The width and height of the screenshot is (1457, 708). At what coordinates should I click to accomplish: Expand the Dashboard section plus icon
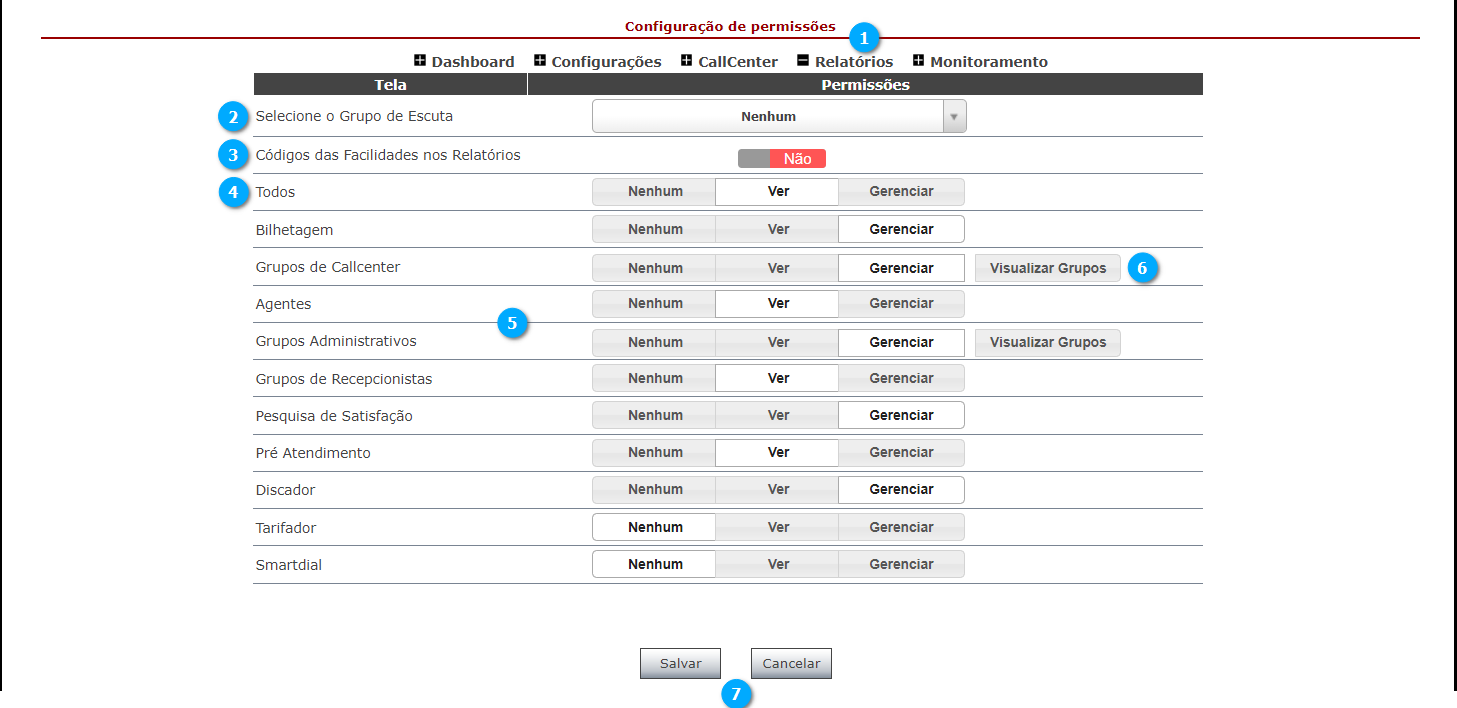click(x=420, y=60)
